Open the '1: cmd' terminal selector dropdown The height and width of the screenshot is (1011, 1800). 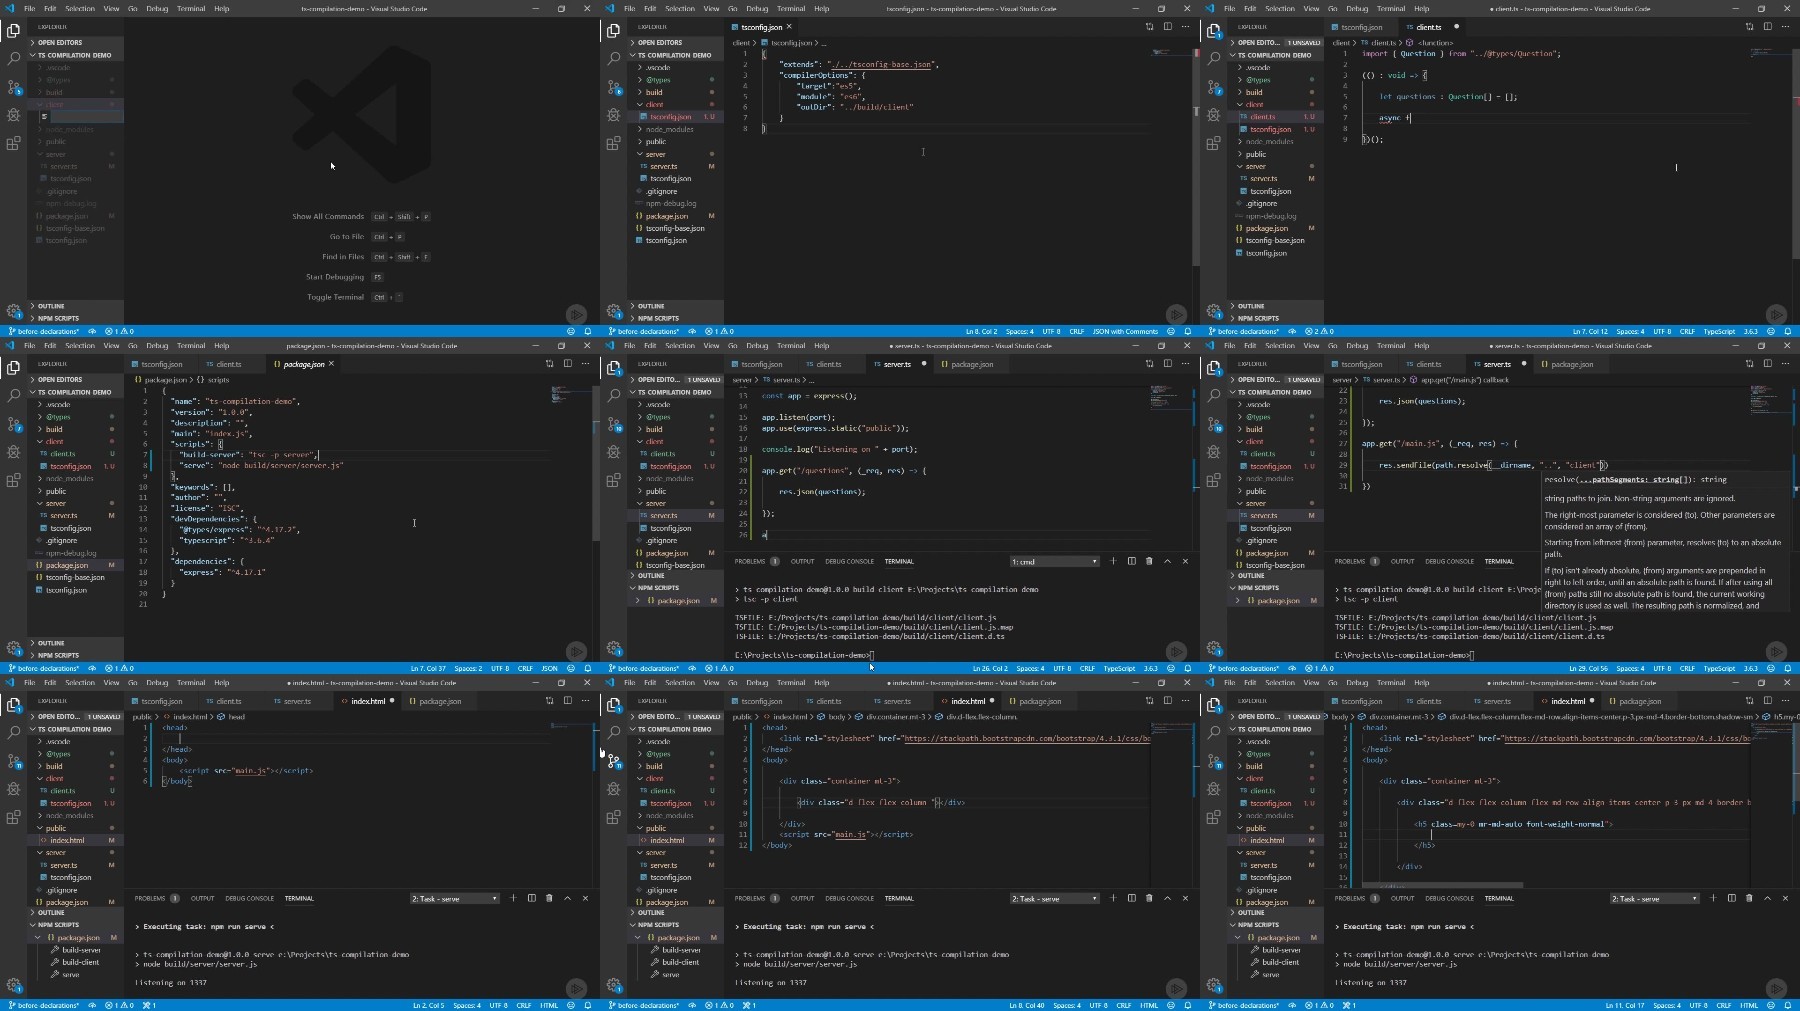tap(1054, 562)
